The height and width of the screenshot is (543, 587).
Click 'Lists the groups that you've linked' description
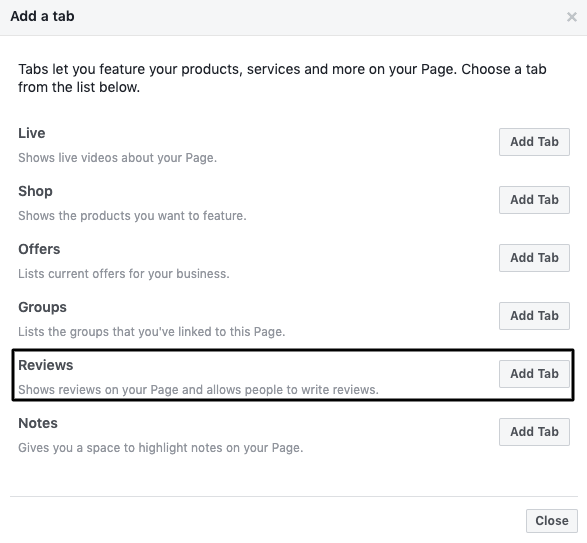[152, 332]
